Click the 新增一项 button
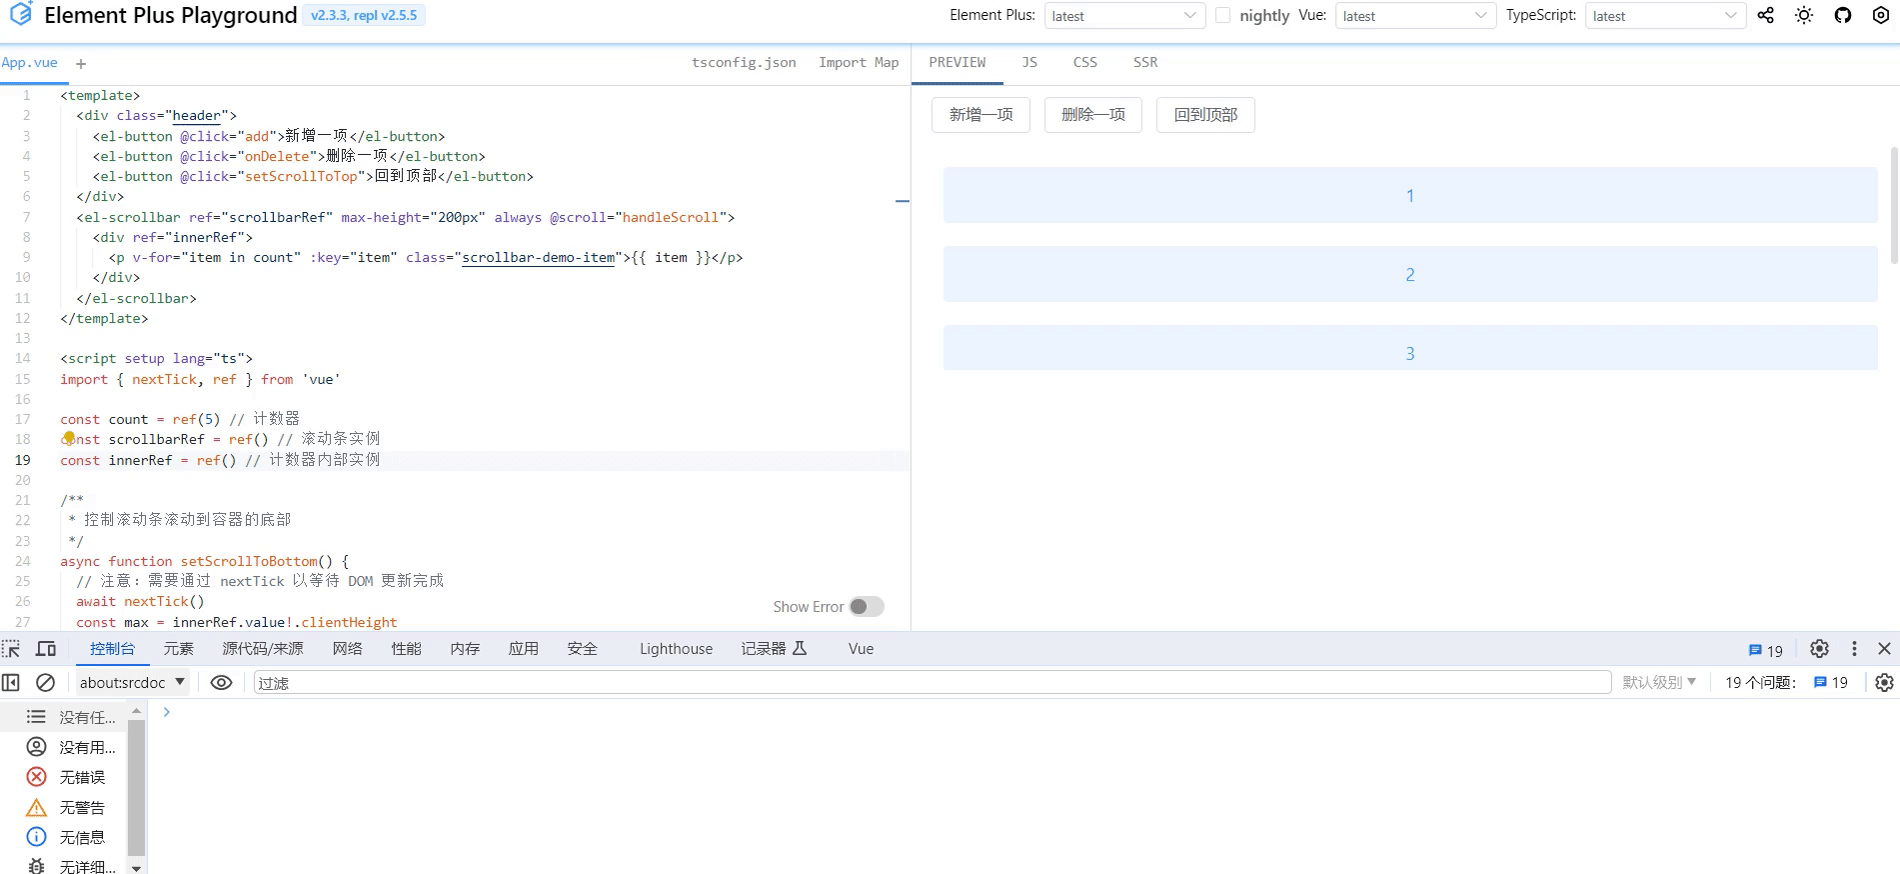The height and width of the screenshot is (874, 1900). pyautogui.click(x=981, y=115)
